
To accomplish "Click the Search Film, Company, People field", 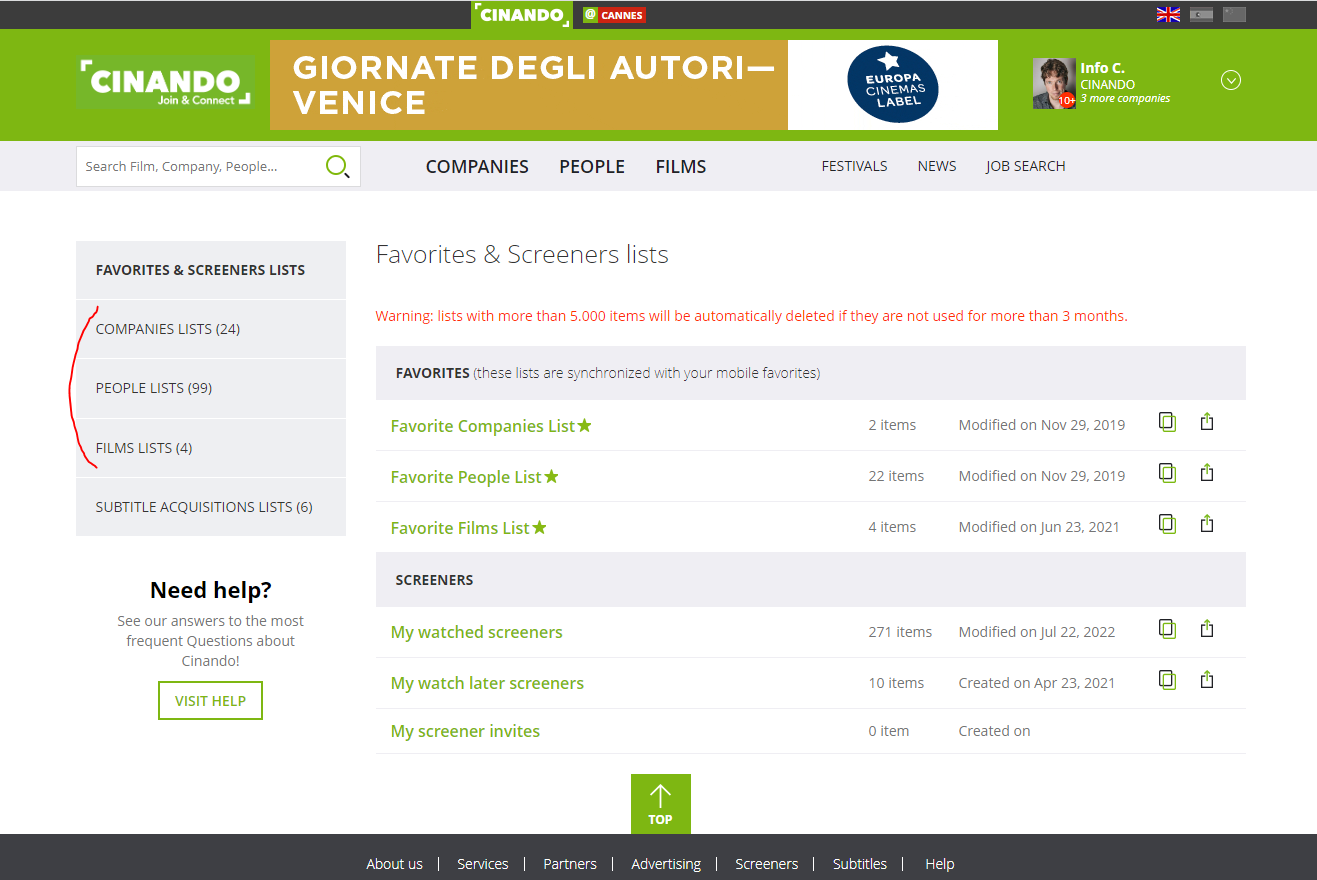I will coord(200,166).
